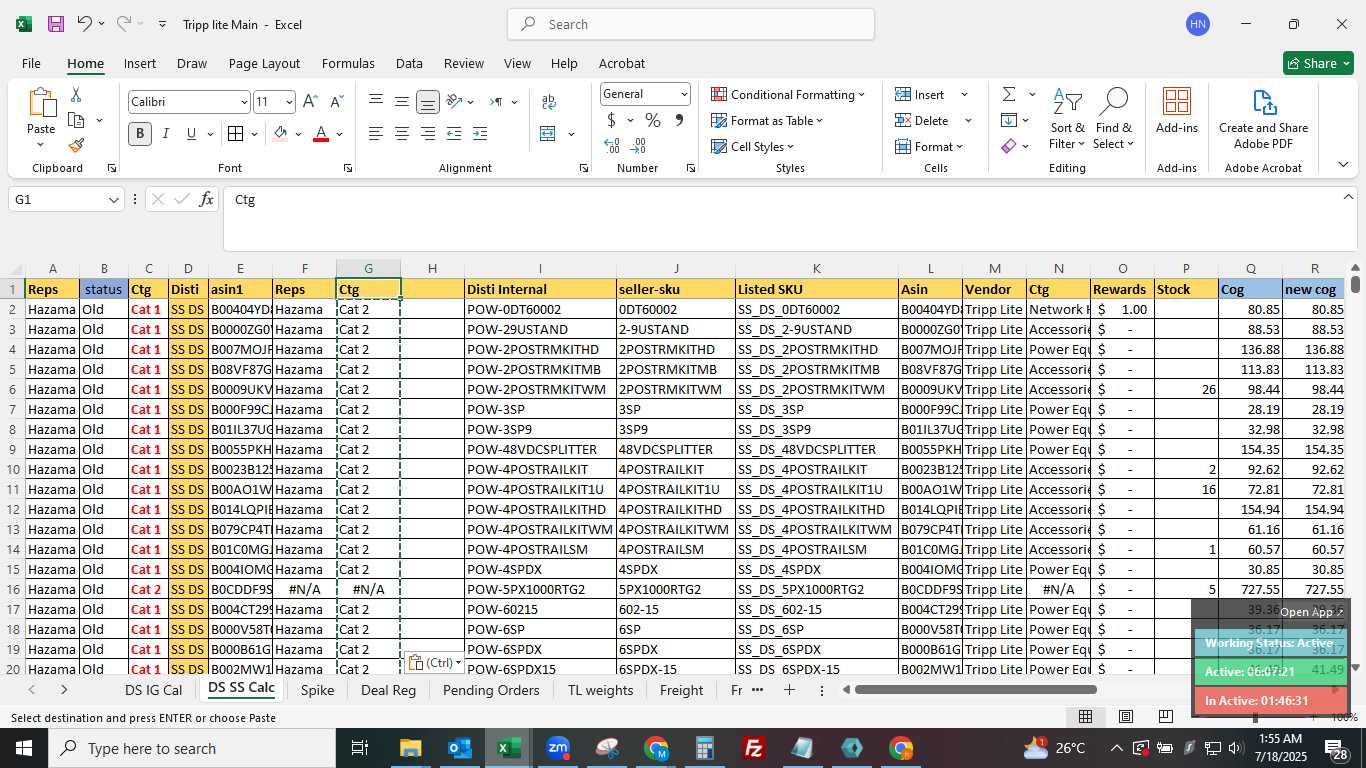The image size is (1366, 768).
Task: Click the Clear eraser icon
Action: click(x=1008, y=146)
